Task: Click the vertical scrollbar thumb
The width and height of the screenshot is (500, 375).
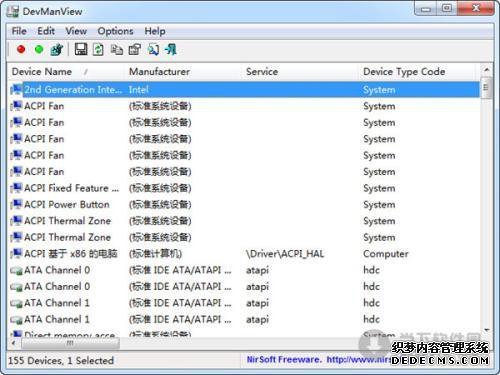Action: click(487, 88)
